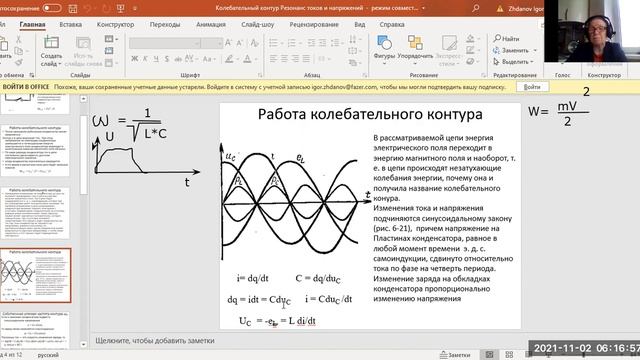Click Найти find button
Screen dimensions: 640x360
pyautogui.click(x=506, y=39)
